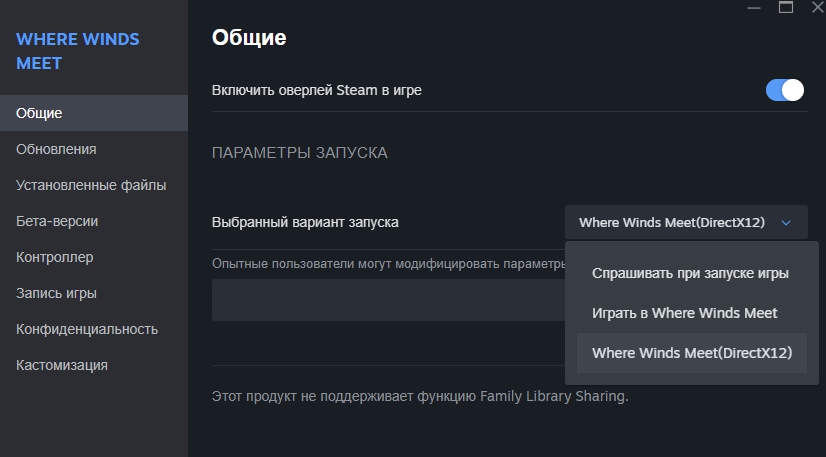Click the Family Library Sharing notice text
Screen dimensions: 826x457
point(420,396)
